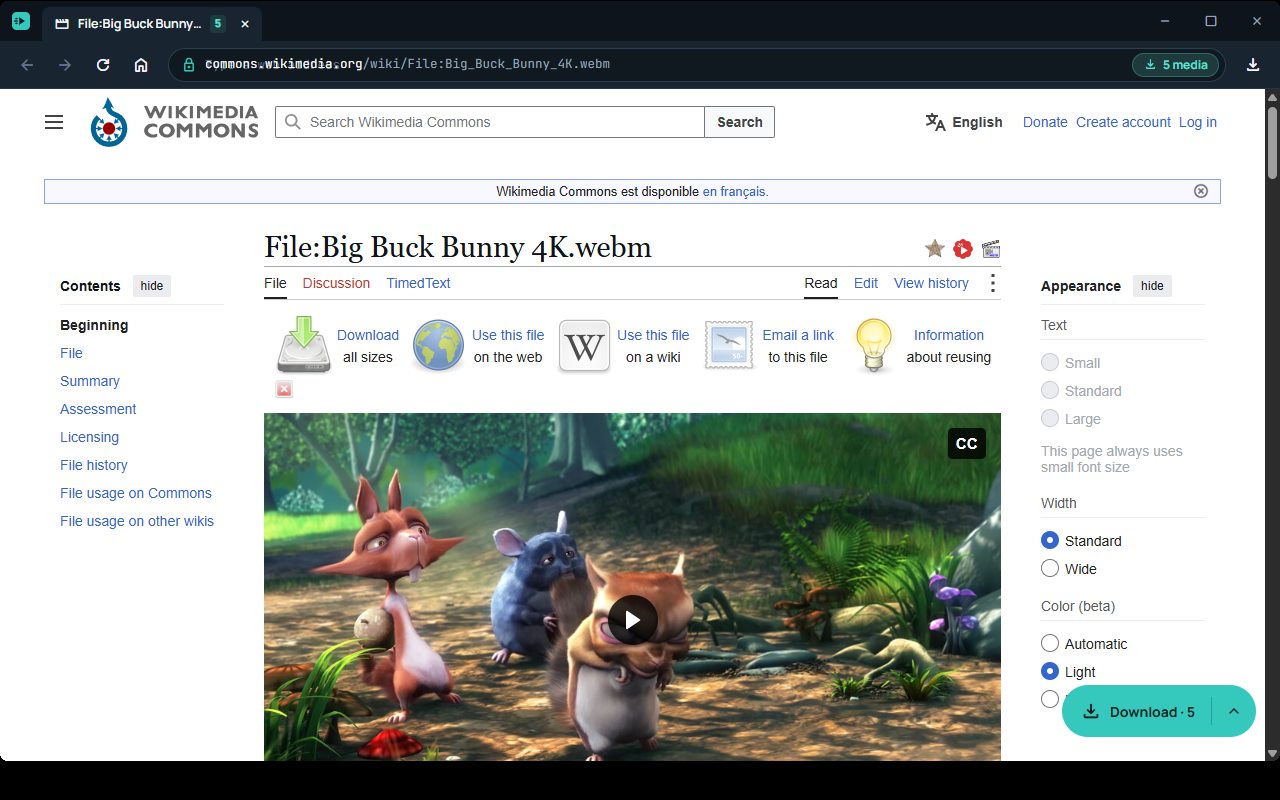
Task: Select Large text size radio button
Action: pos(1050,418)
